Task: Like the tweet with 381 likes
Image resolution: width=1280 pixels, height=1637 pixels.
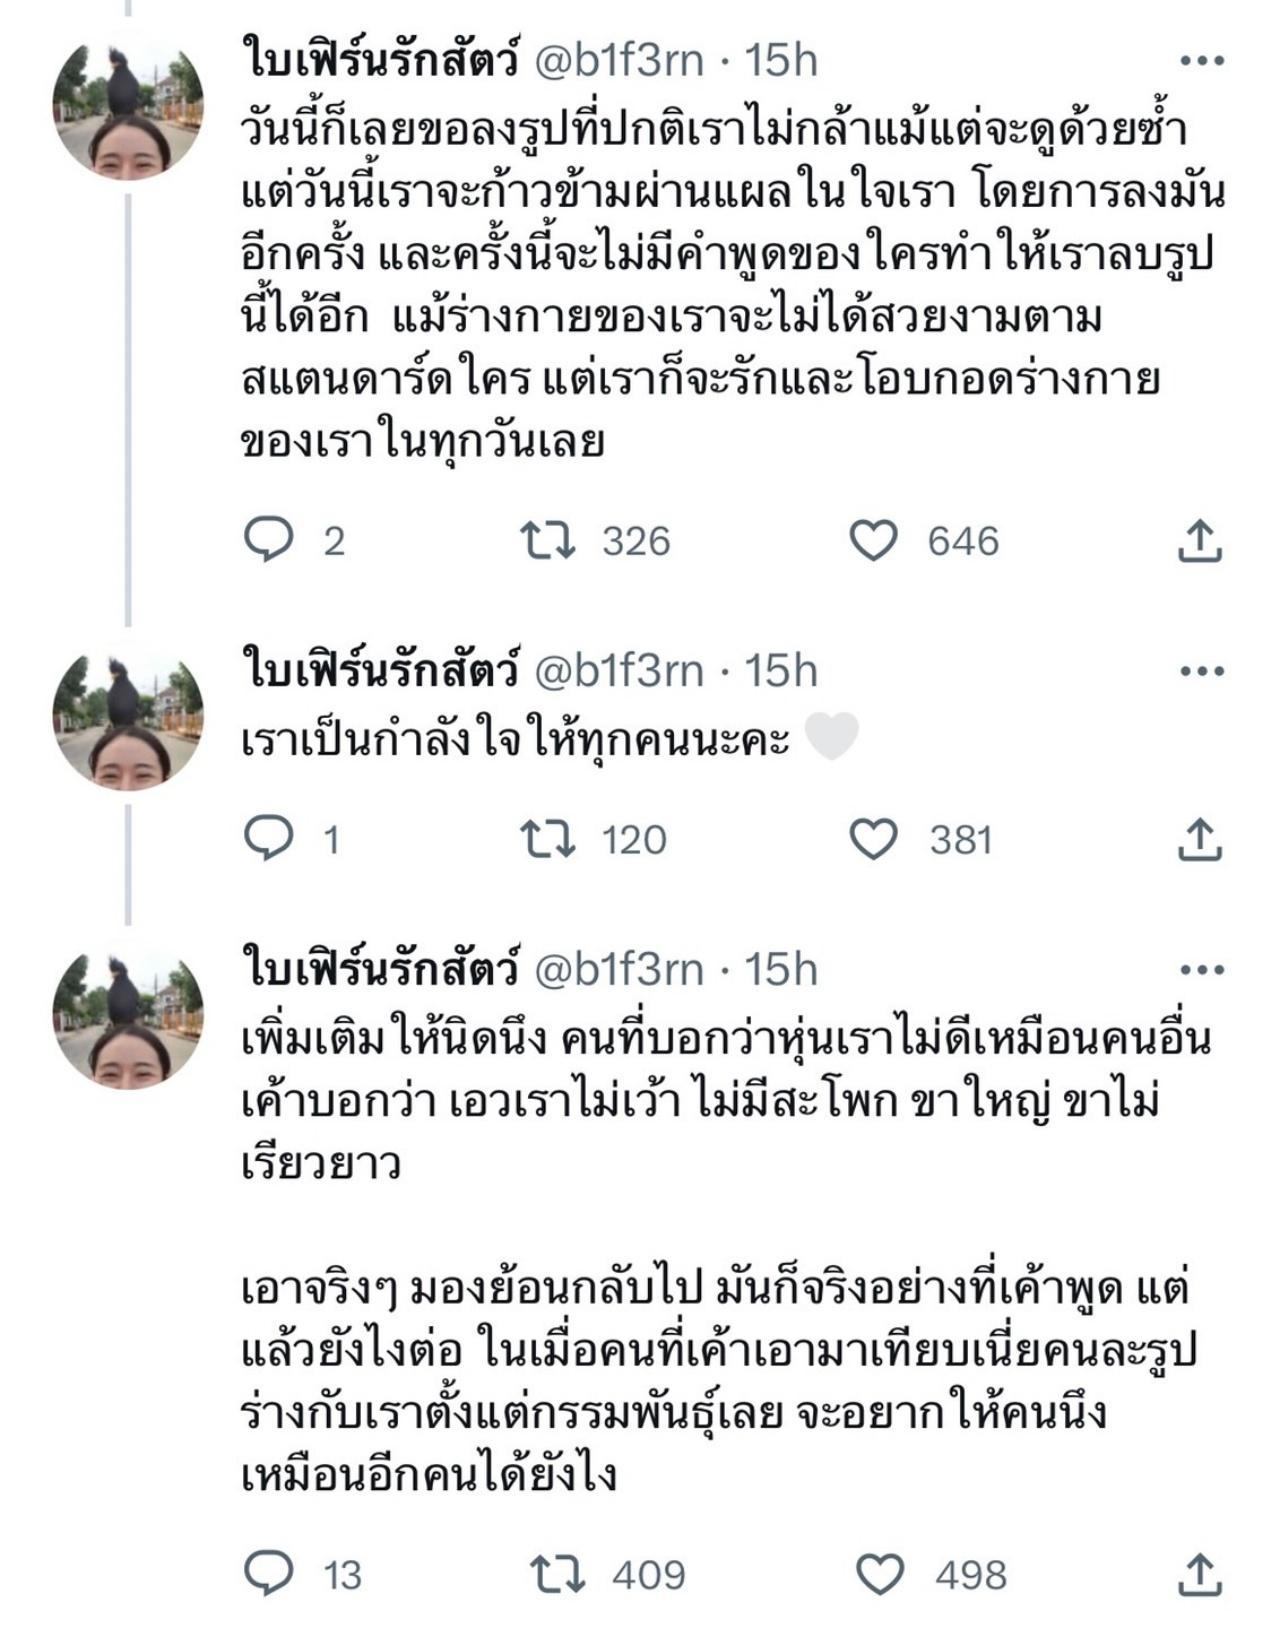Action: [873, 839]
